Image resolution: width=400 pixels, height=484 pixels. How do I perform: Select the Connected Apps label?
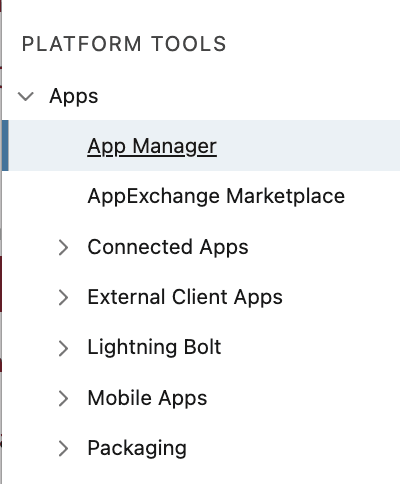tap(168, 247)
